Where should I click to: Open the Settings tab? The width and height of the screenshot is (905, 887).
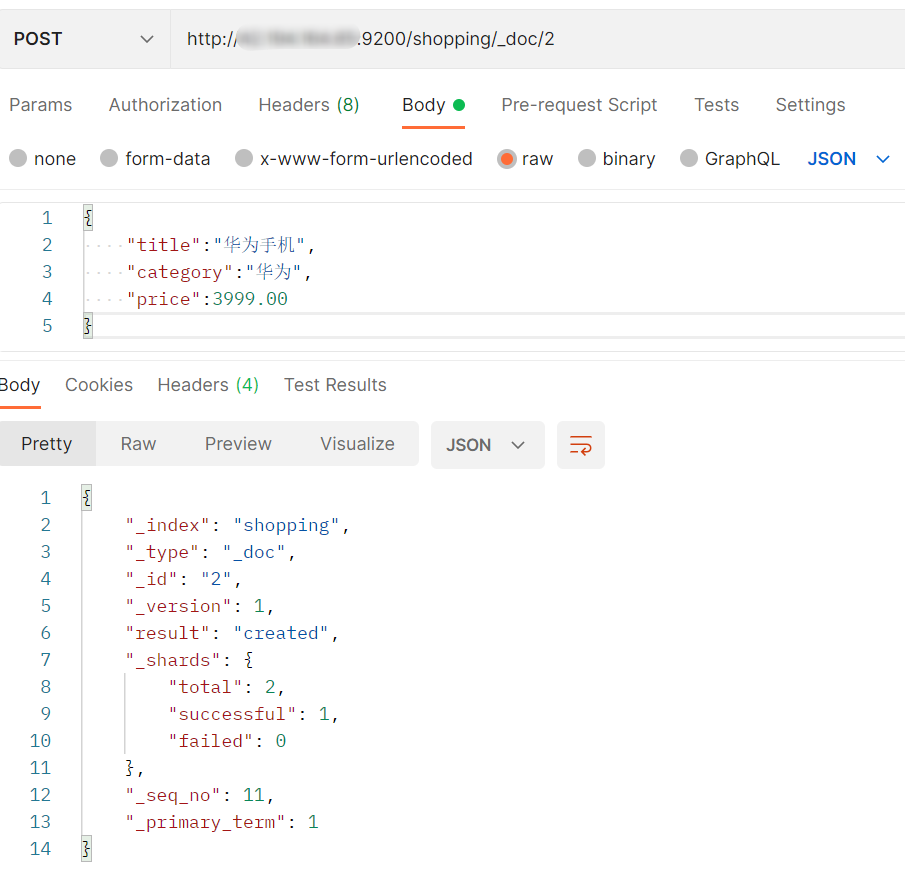click(x=810, y=105)
